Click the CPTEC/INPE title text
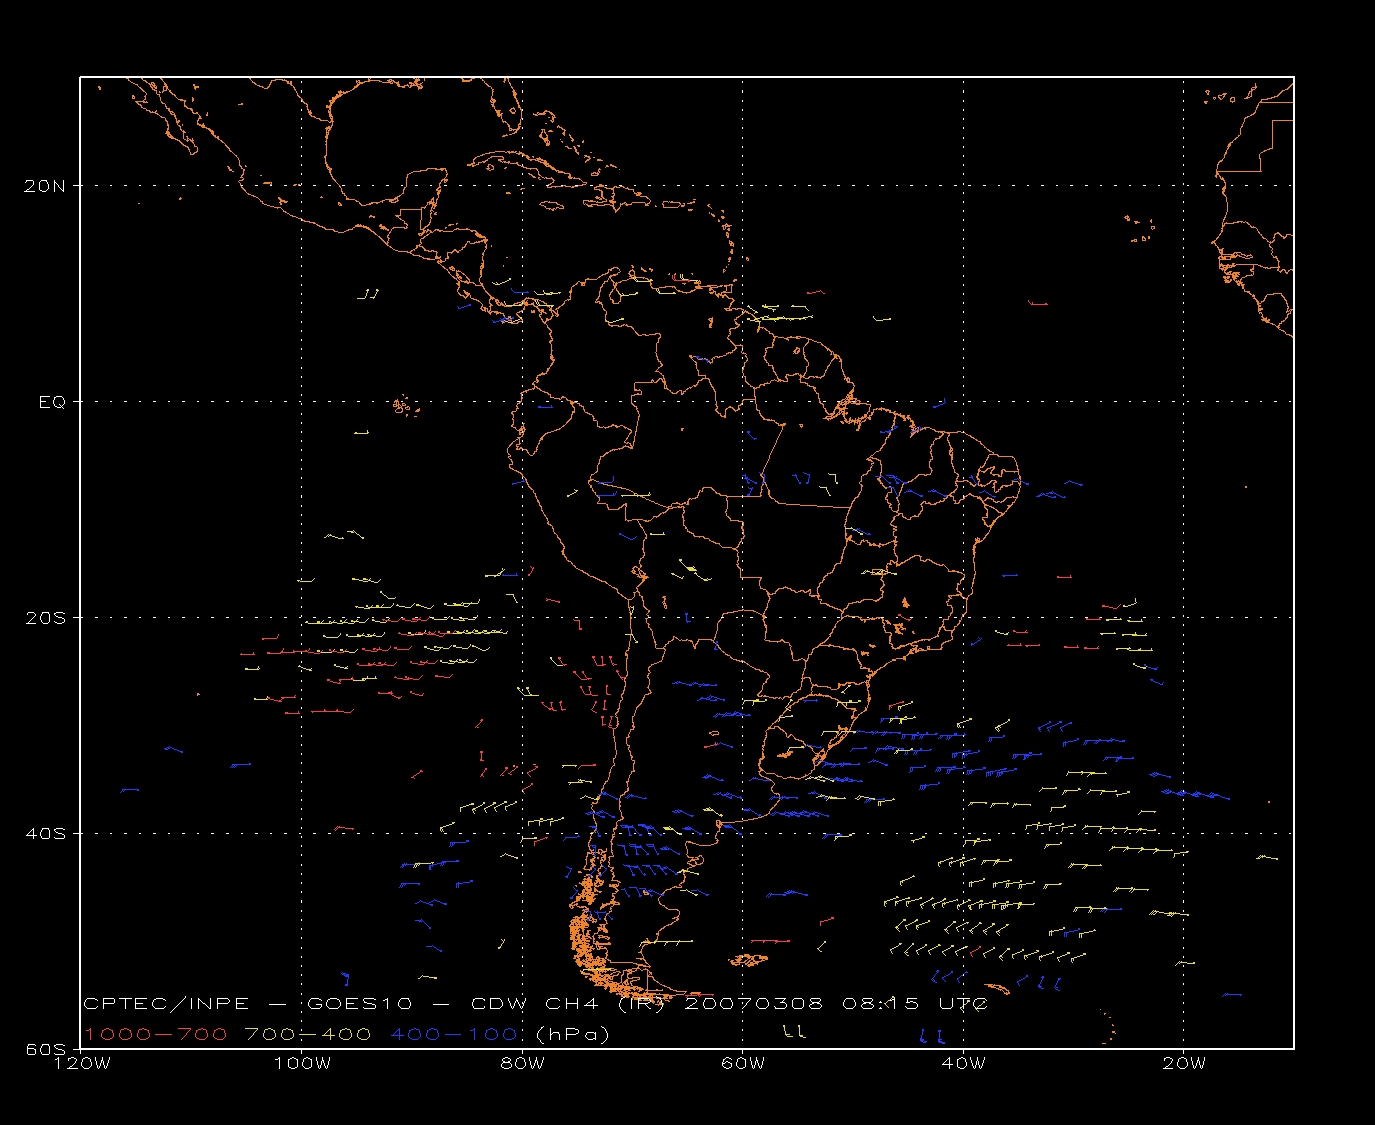 click(166, 1004)
